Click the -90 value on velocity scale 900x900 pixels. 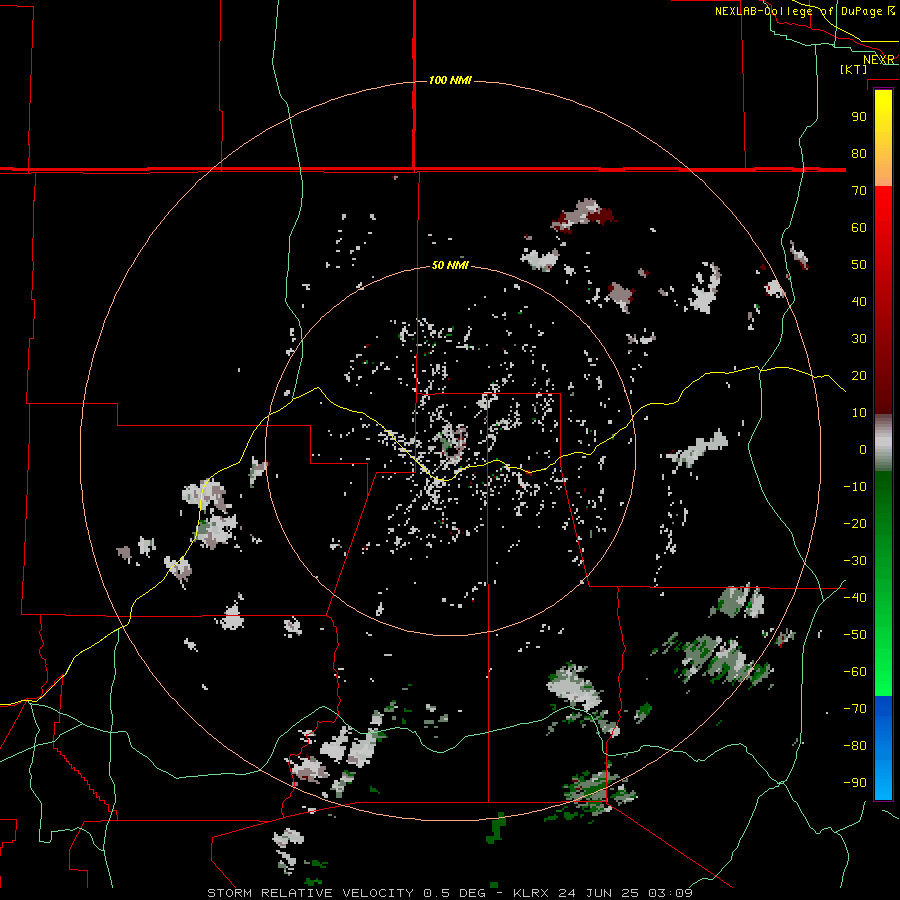pyautogui.click(x=855, y=783)
